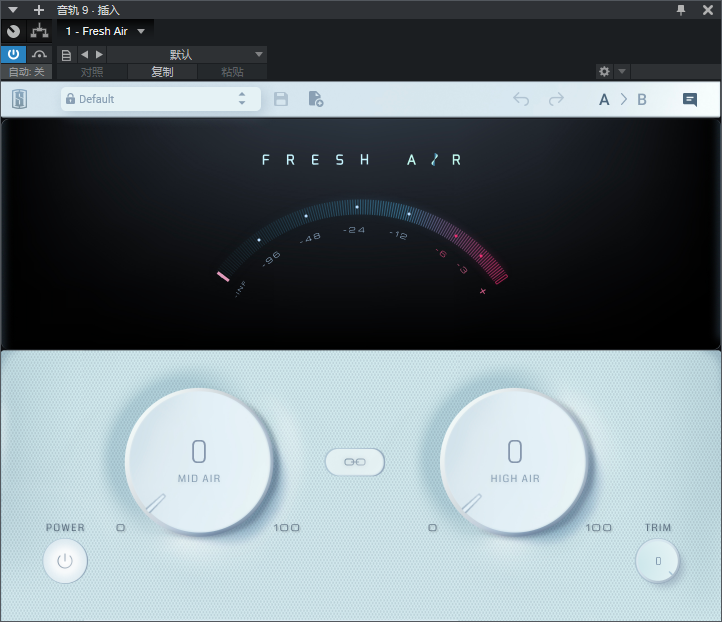The height and width of the screenshot is (622, 722).
Task: Open the routing diagram icon
Action: click(x=40, y=31)
